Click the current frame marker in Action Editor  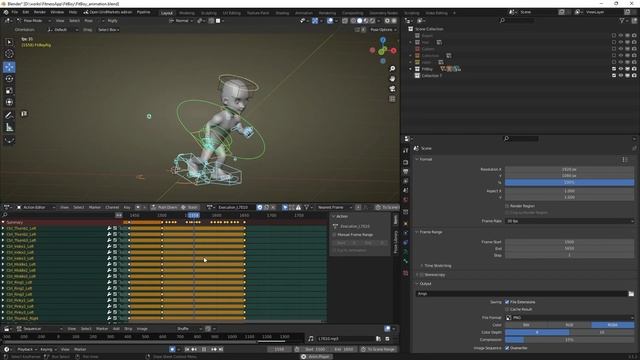pyautogui.click(x=193, y=215)
